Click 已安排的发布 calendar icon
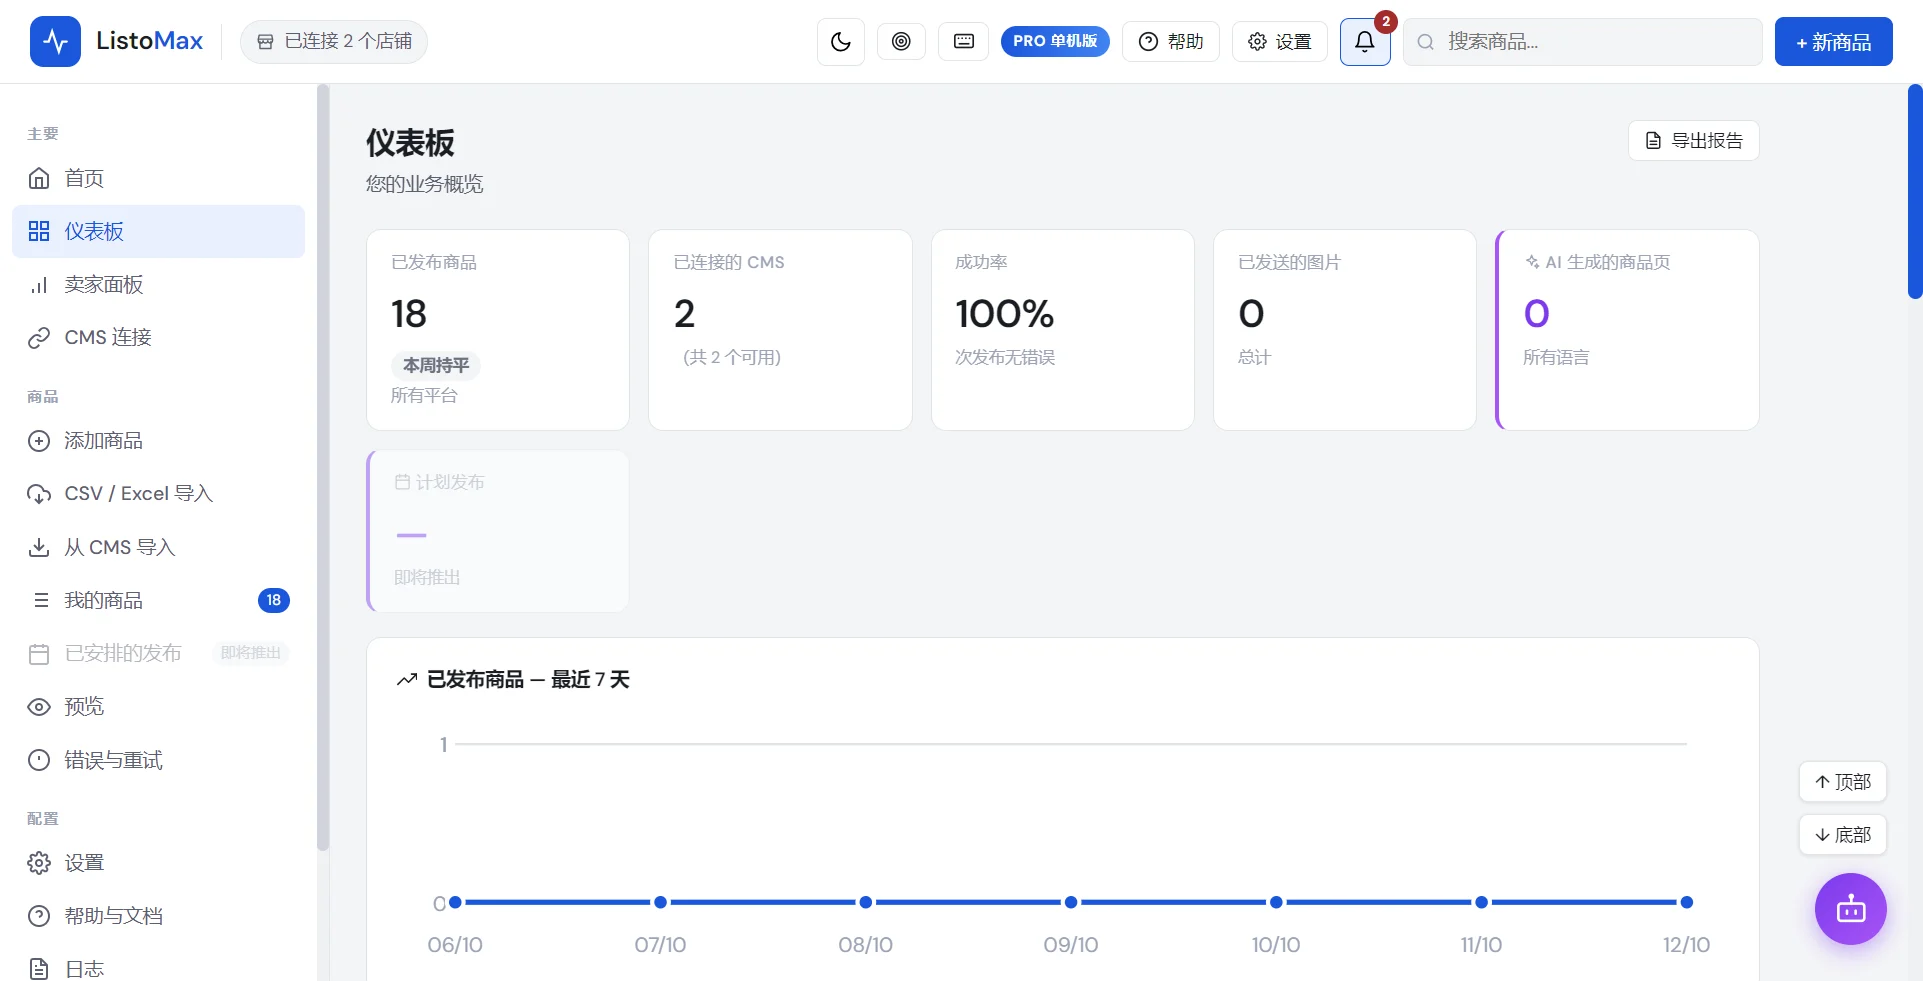Screen dimensions: 1923x981 tap(39, 654)
